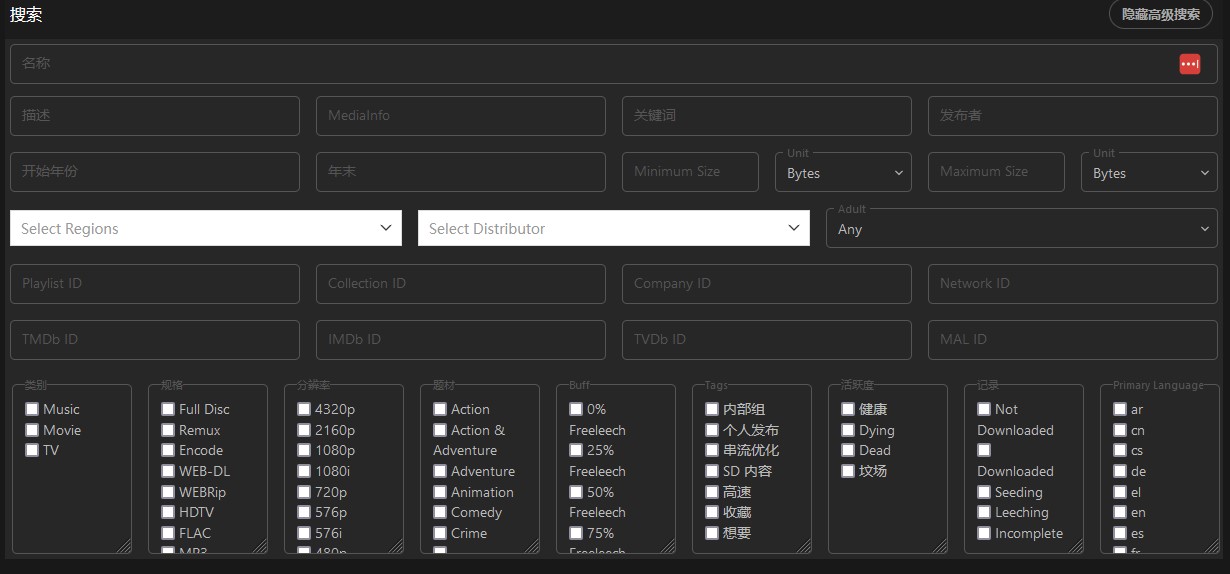
Task: Click the red password manager icon in name field
Action: tap(1189, 64)
